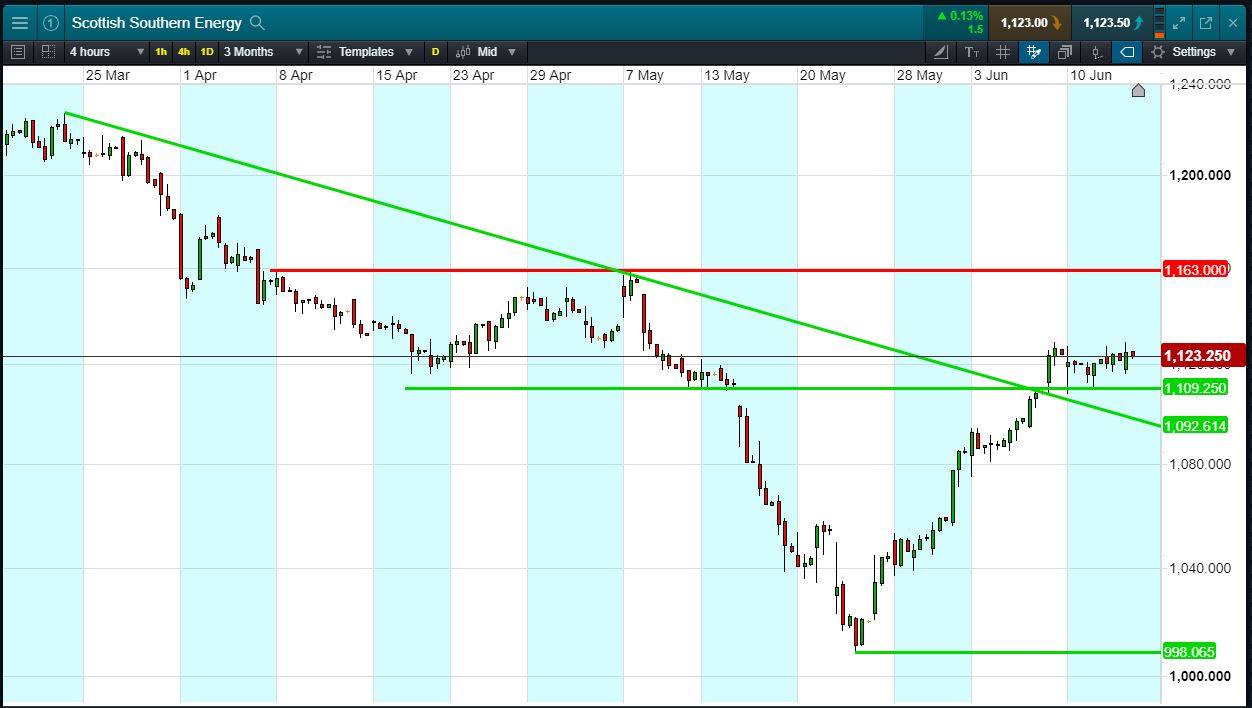Open the stacked windows compare icon

1065,52
